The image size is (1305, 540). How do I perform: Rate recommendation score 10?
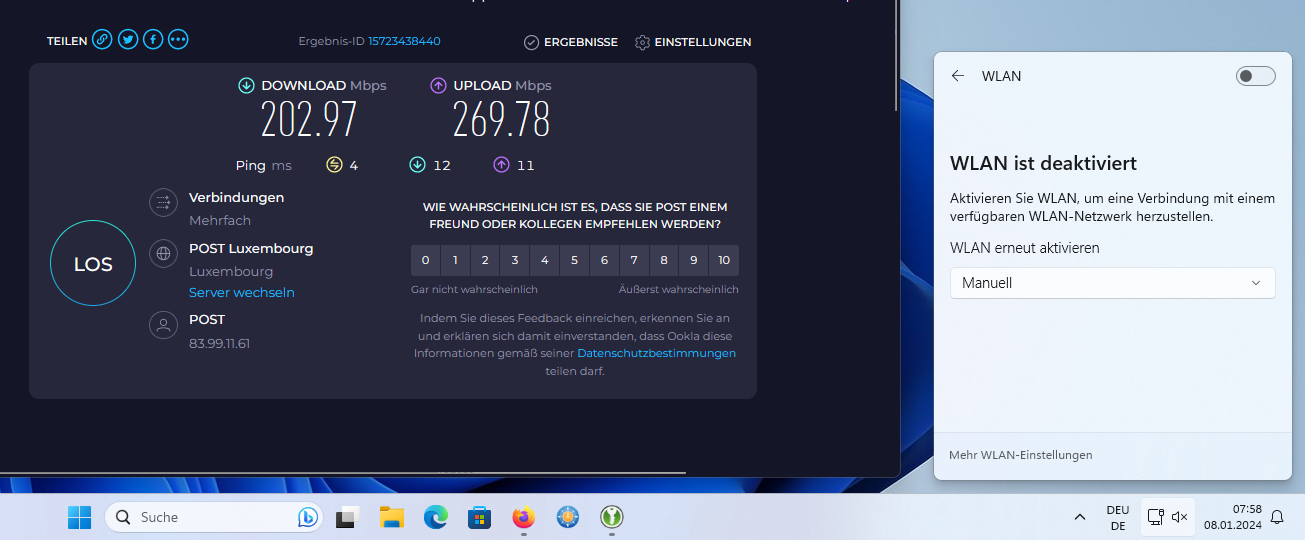point(724,260)
